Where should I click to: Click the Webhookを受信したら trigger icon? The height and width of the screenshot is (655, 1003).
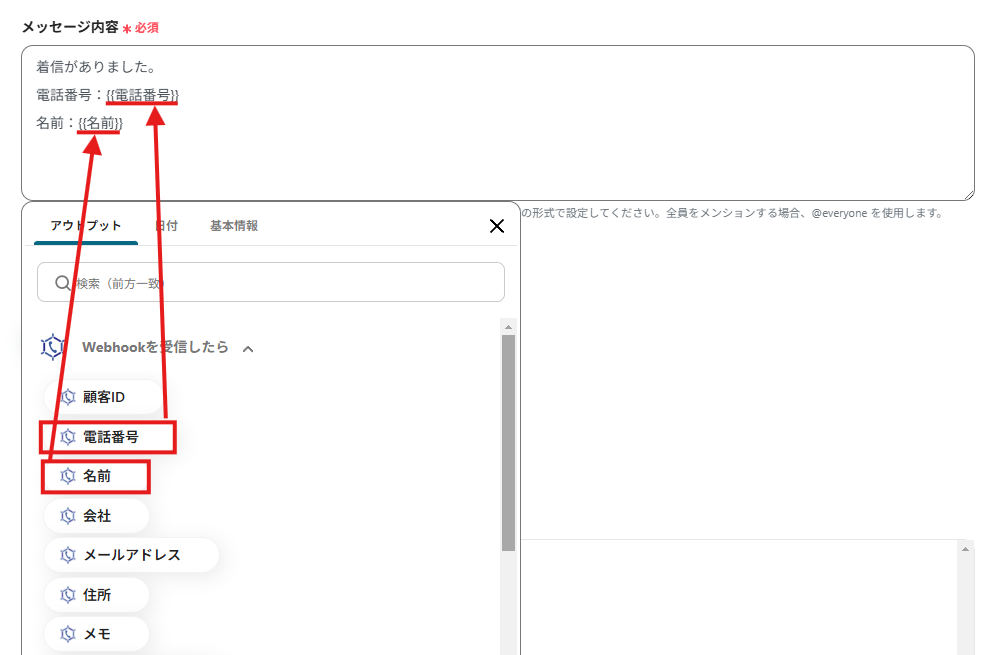[x=50, y=347]
